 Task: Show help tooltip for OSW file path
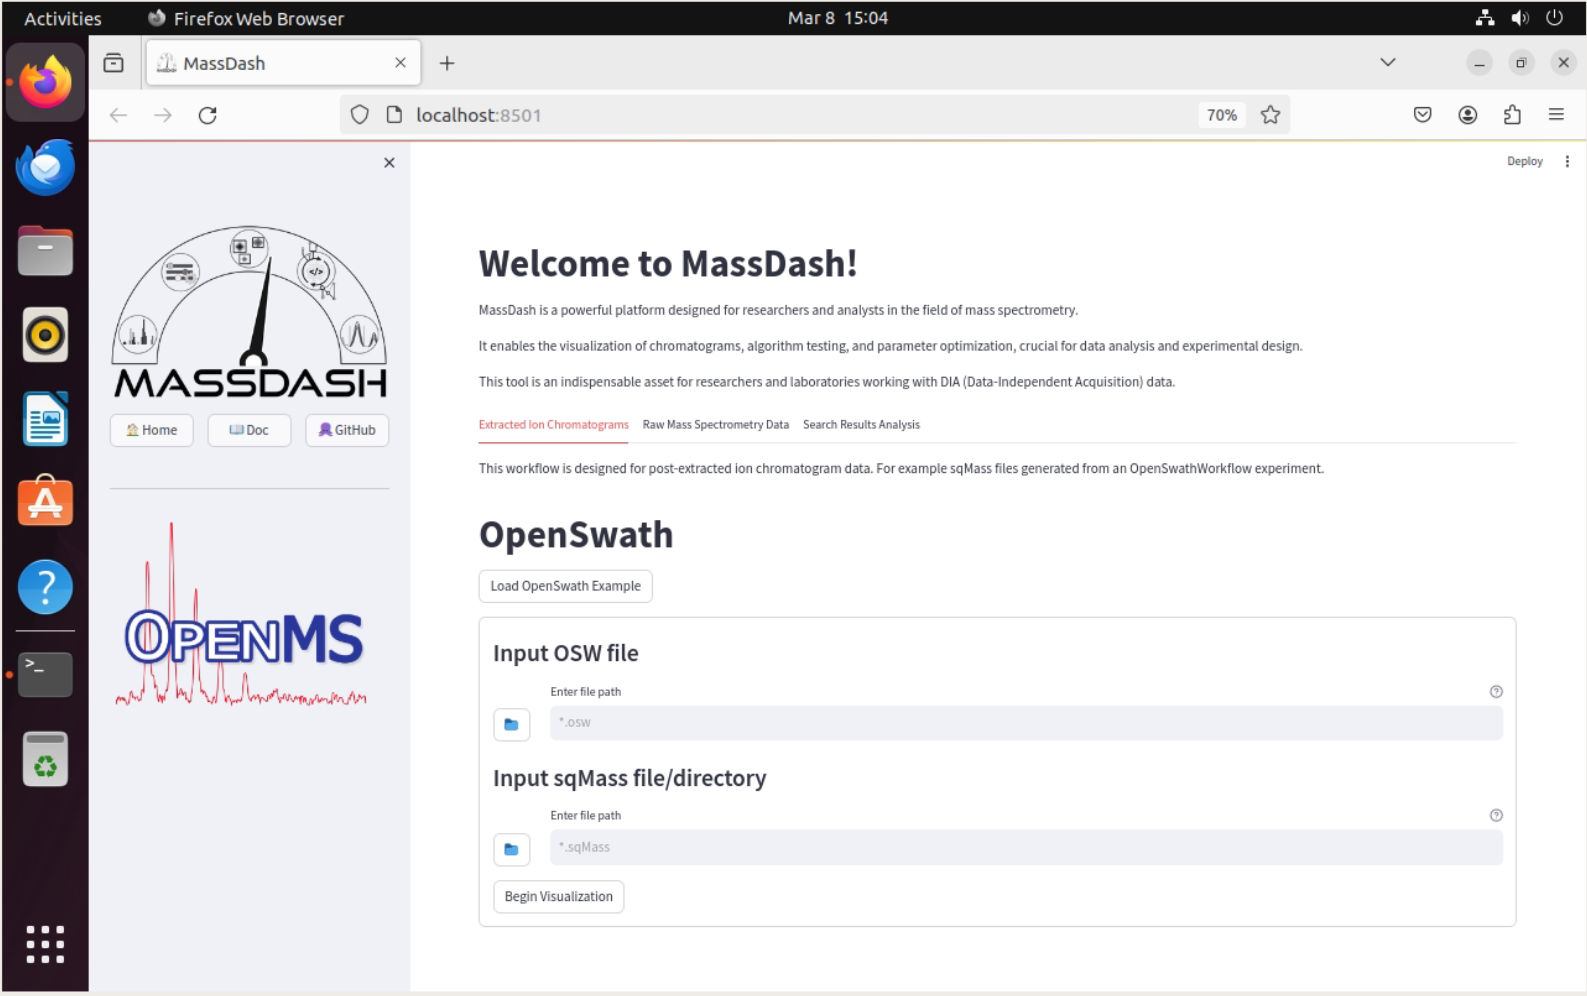pyautogui.click(x=1496, y=692)
